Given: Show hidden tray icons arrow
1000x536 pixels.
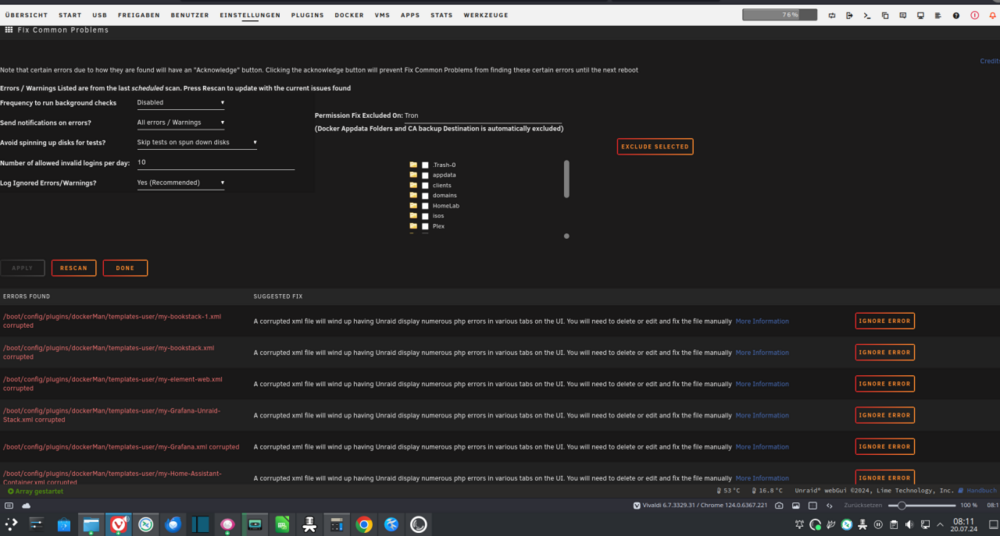Looking at the screenshot, I should [940, 525].
